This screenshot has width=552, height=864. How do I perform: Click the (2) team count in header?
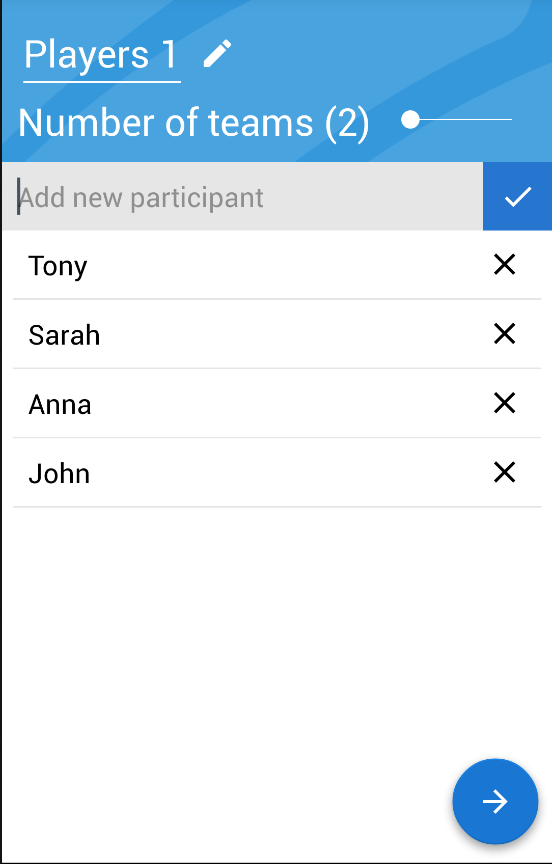pos(347,123)
